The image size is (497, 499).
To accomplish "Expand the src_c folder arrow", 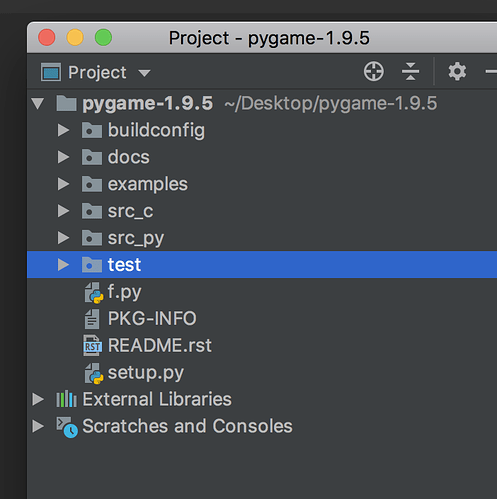I will (63, 211).
